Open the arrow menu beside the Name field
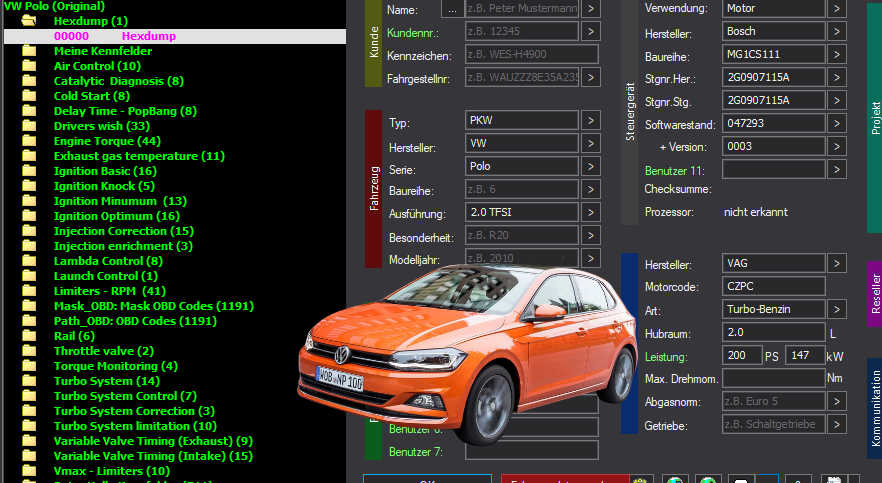This screenshot has width=882, height=483. pos(591,8)
